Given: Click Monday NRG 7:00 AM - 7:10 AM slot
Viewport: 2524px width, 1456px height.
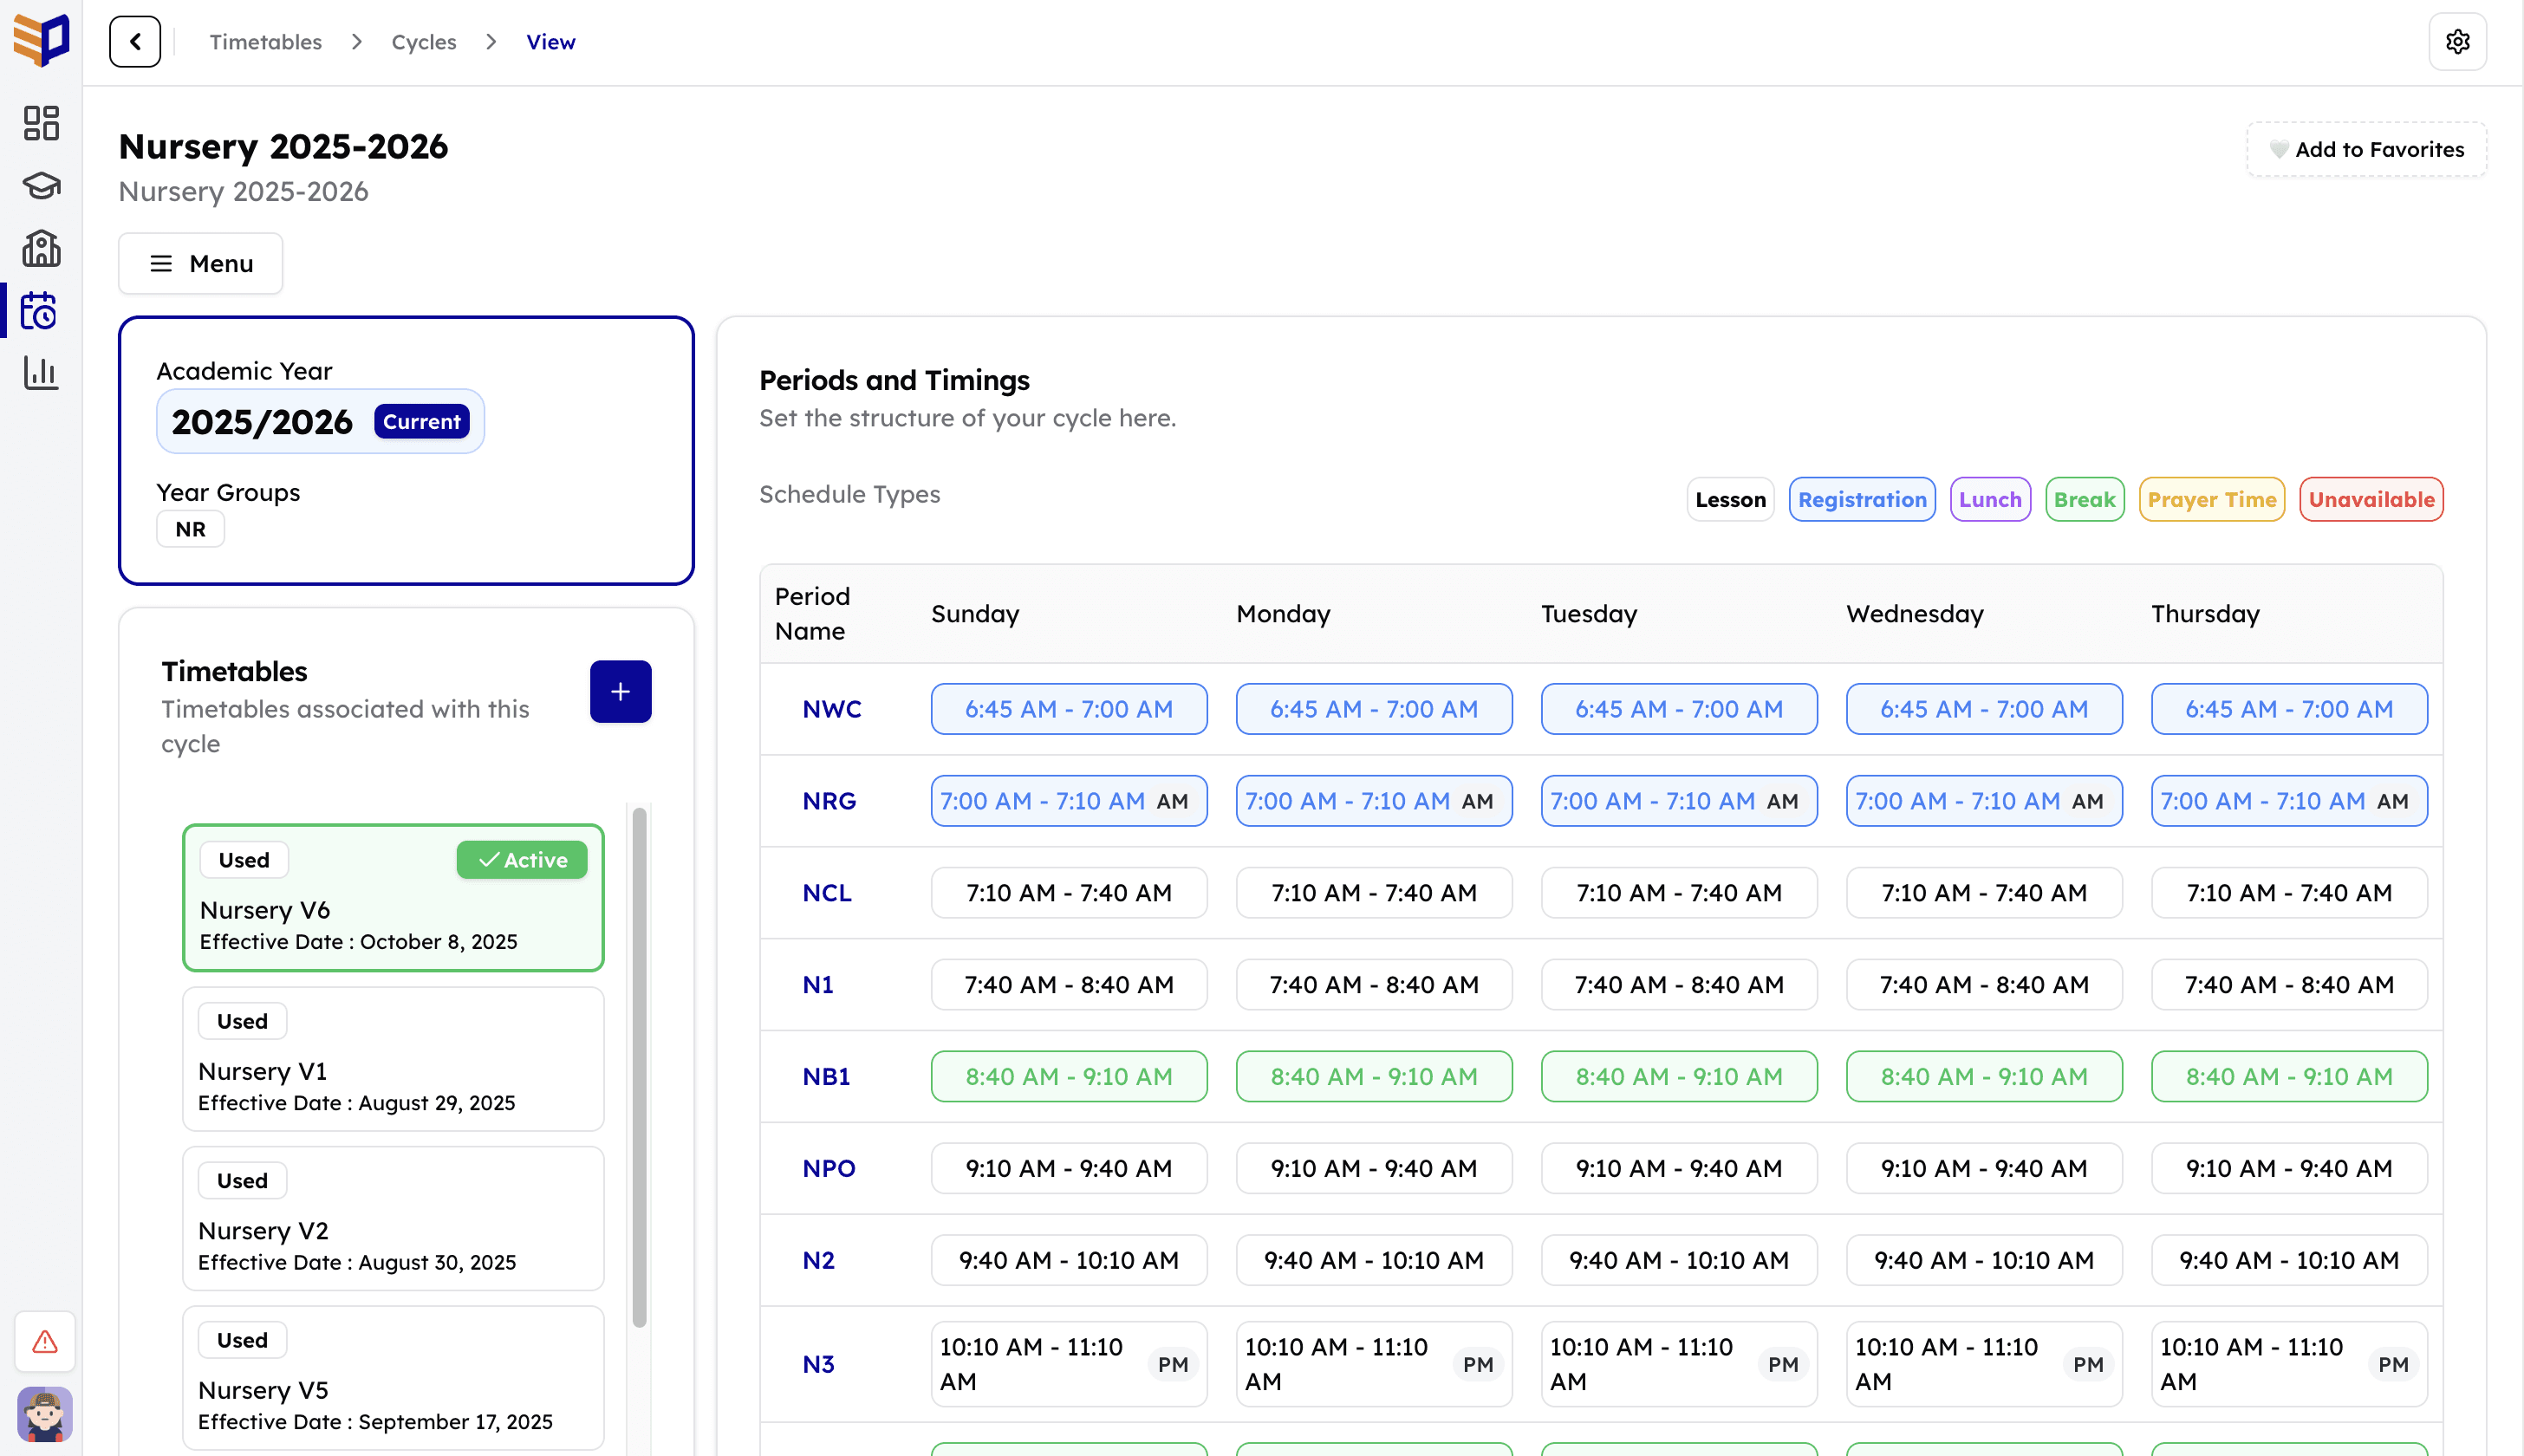Looking at the screenshot, I should 1374,801.
